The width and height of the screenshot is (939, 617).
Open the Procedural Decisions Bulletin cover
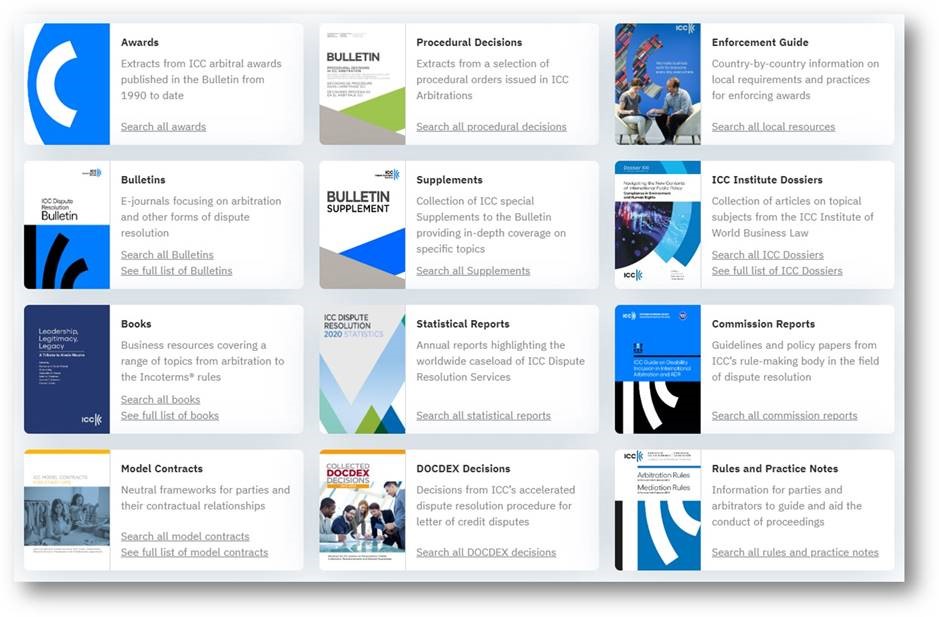tap(362, 84)
